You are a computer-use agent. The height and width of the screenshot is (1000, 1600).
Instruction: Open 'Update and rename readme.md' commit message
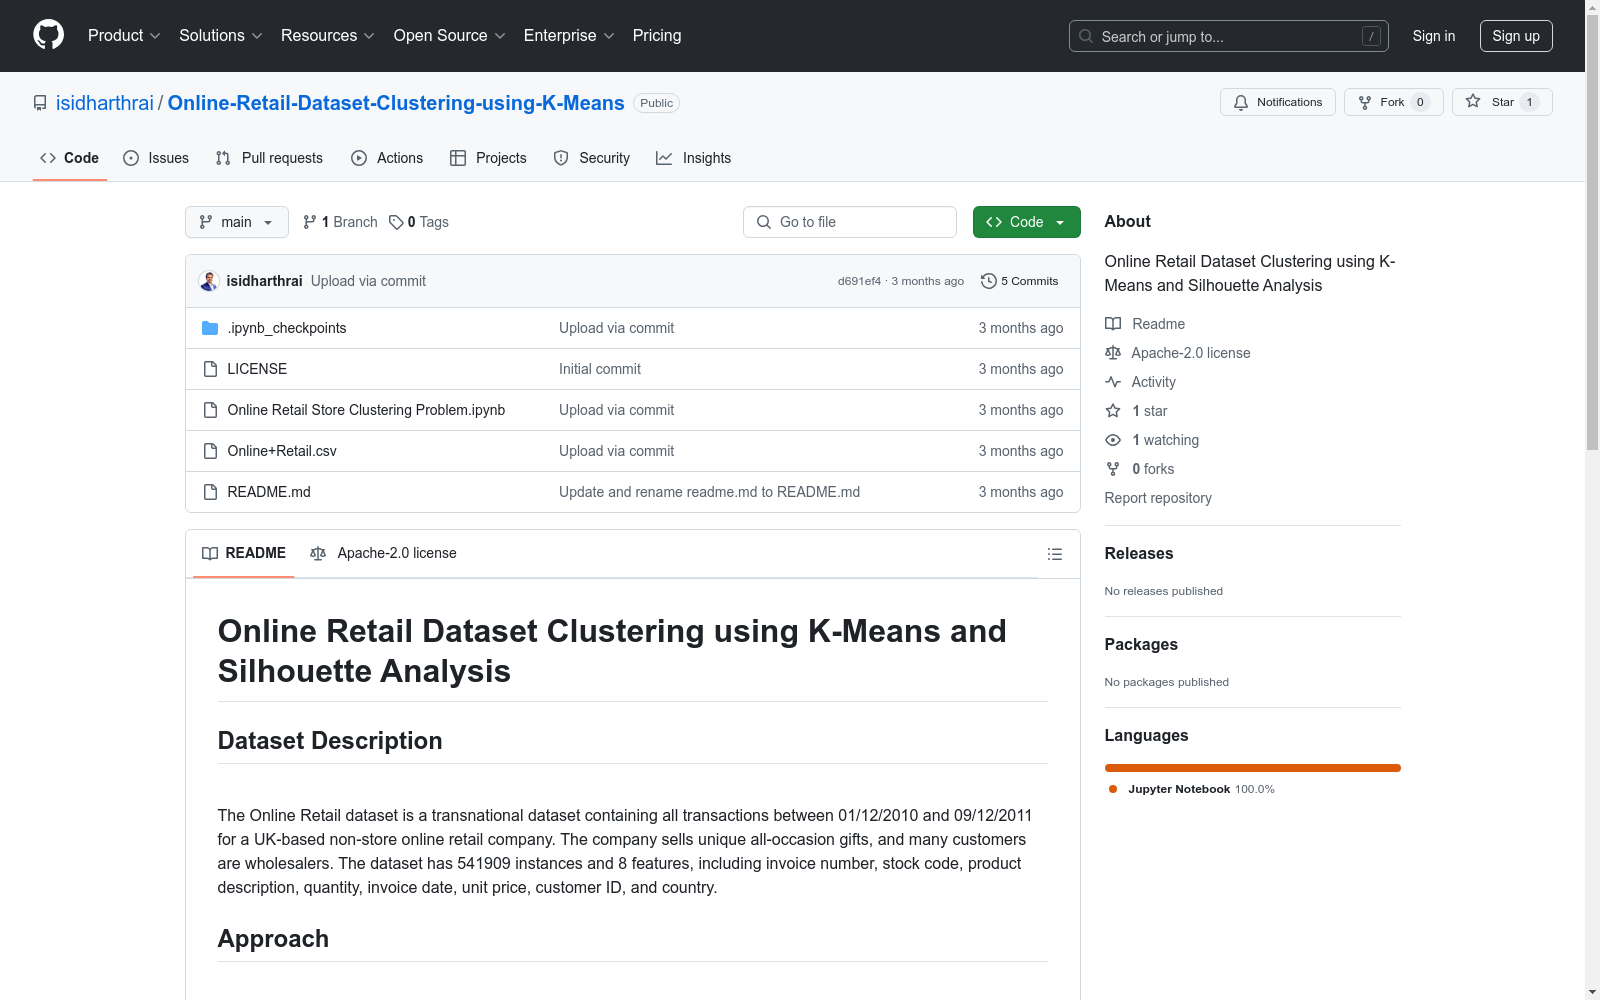pyautogui.click(x=709, y=492)
